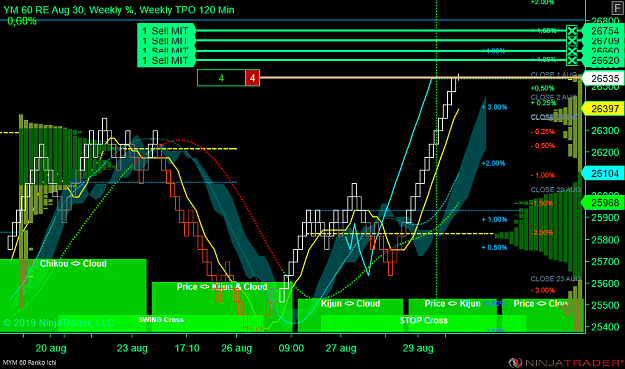This screenshot has width=625, height=369.
Task: Click the yellow 26397 price marker
Action: 603,108
